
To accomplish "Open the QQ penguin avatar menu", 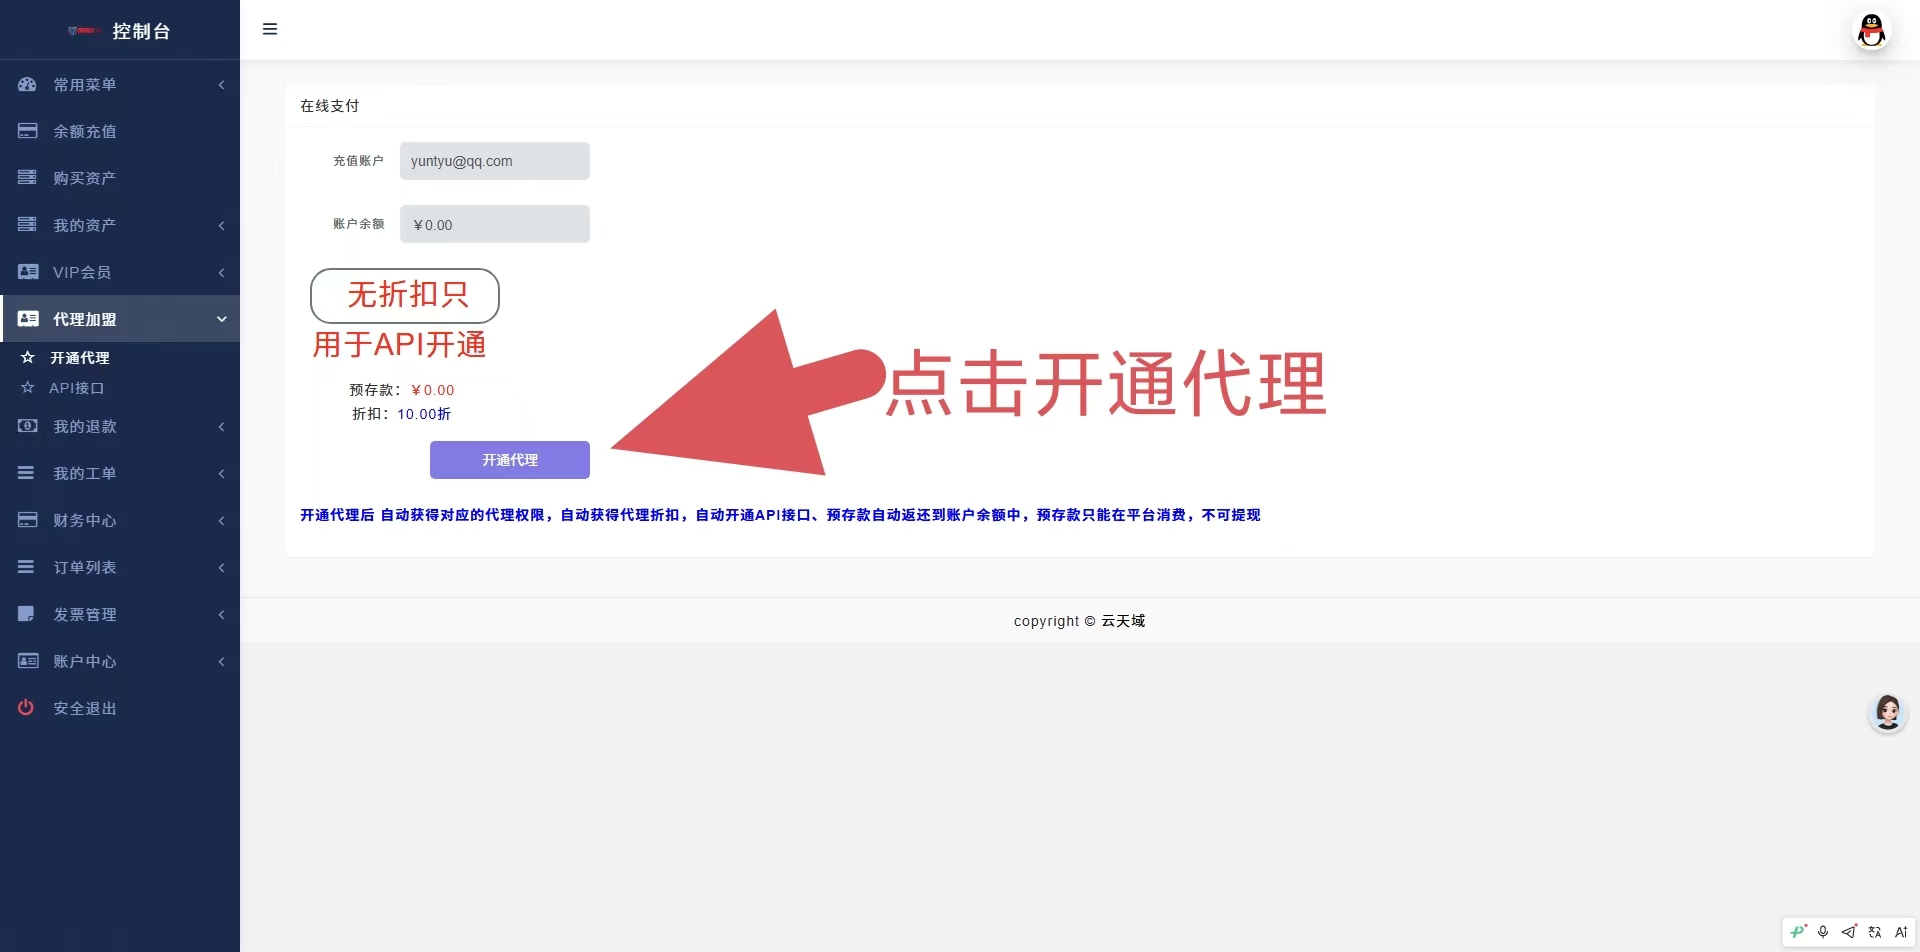I will [x=1871, y=30].
